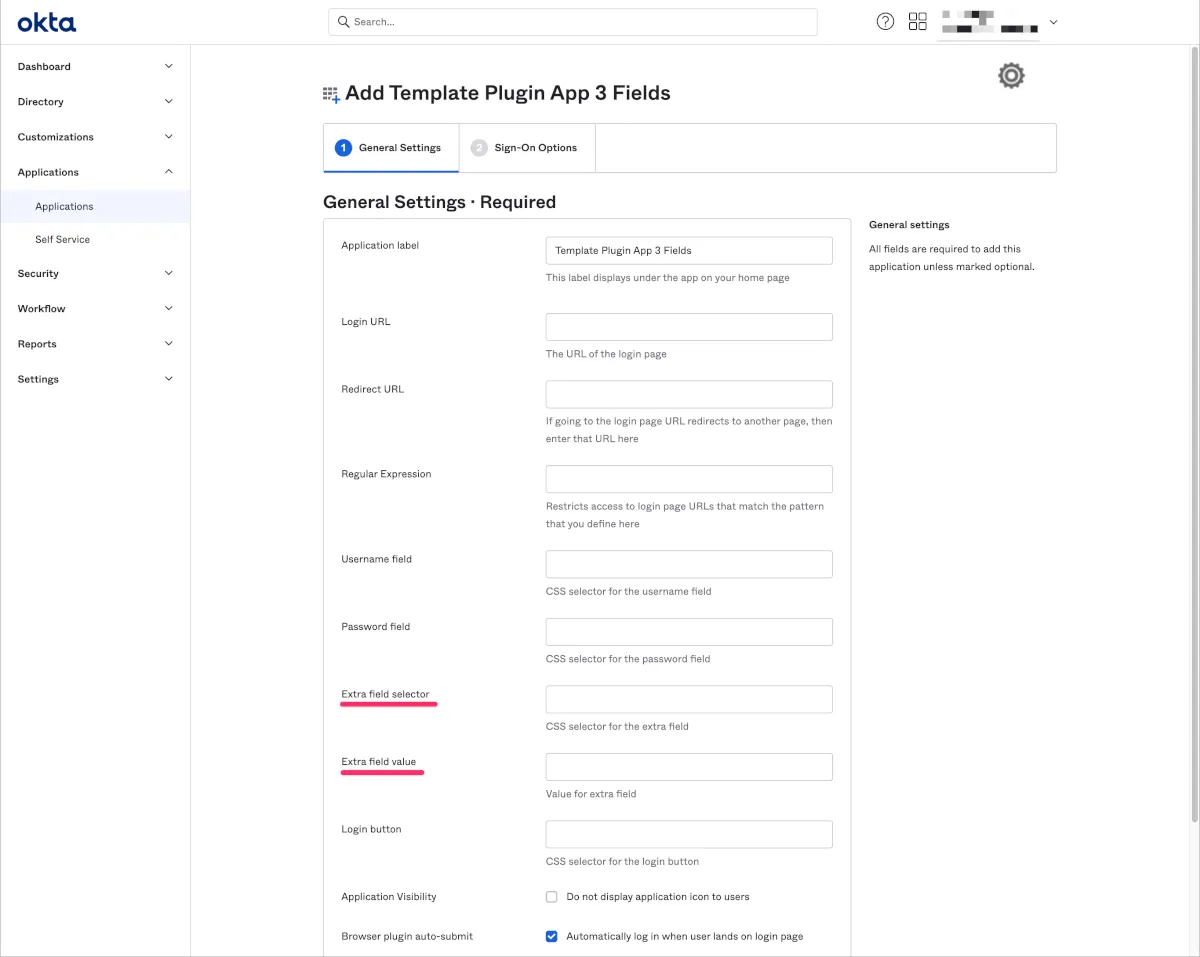1200x957 pixels.
Task: Click the gear icon near page title
Action: pos(1011,76)
